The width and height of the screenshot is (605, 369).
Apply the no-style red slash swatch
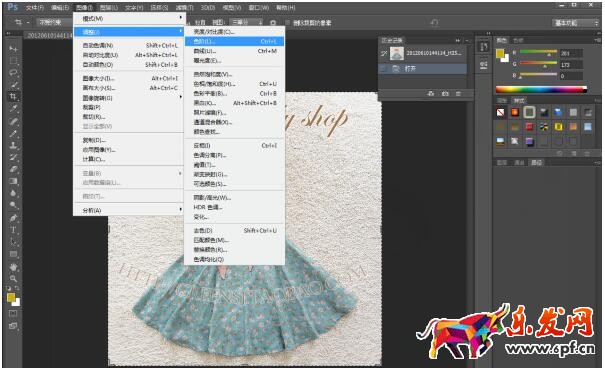[x=500, y=112]
